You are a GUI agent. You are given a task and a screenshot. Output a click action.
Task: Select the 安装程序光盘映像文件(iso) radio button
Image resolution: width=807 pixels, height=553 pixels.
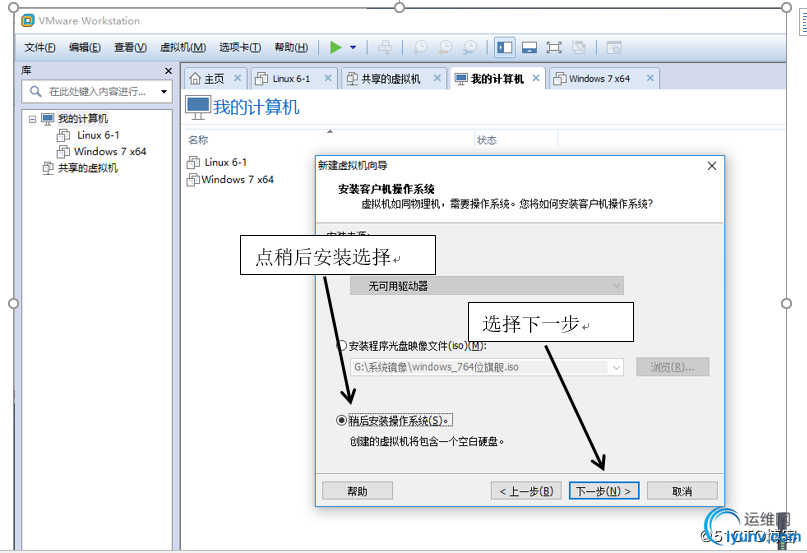click(341, 345)
